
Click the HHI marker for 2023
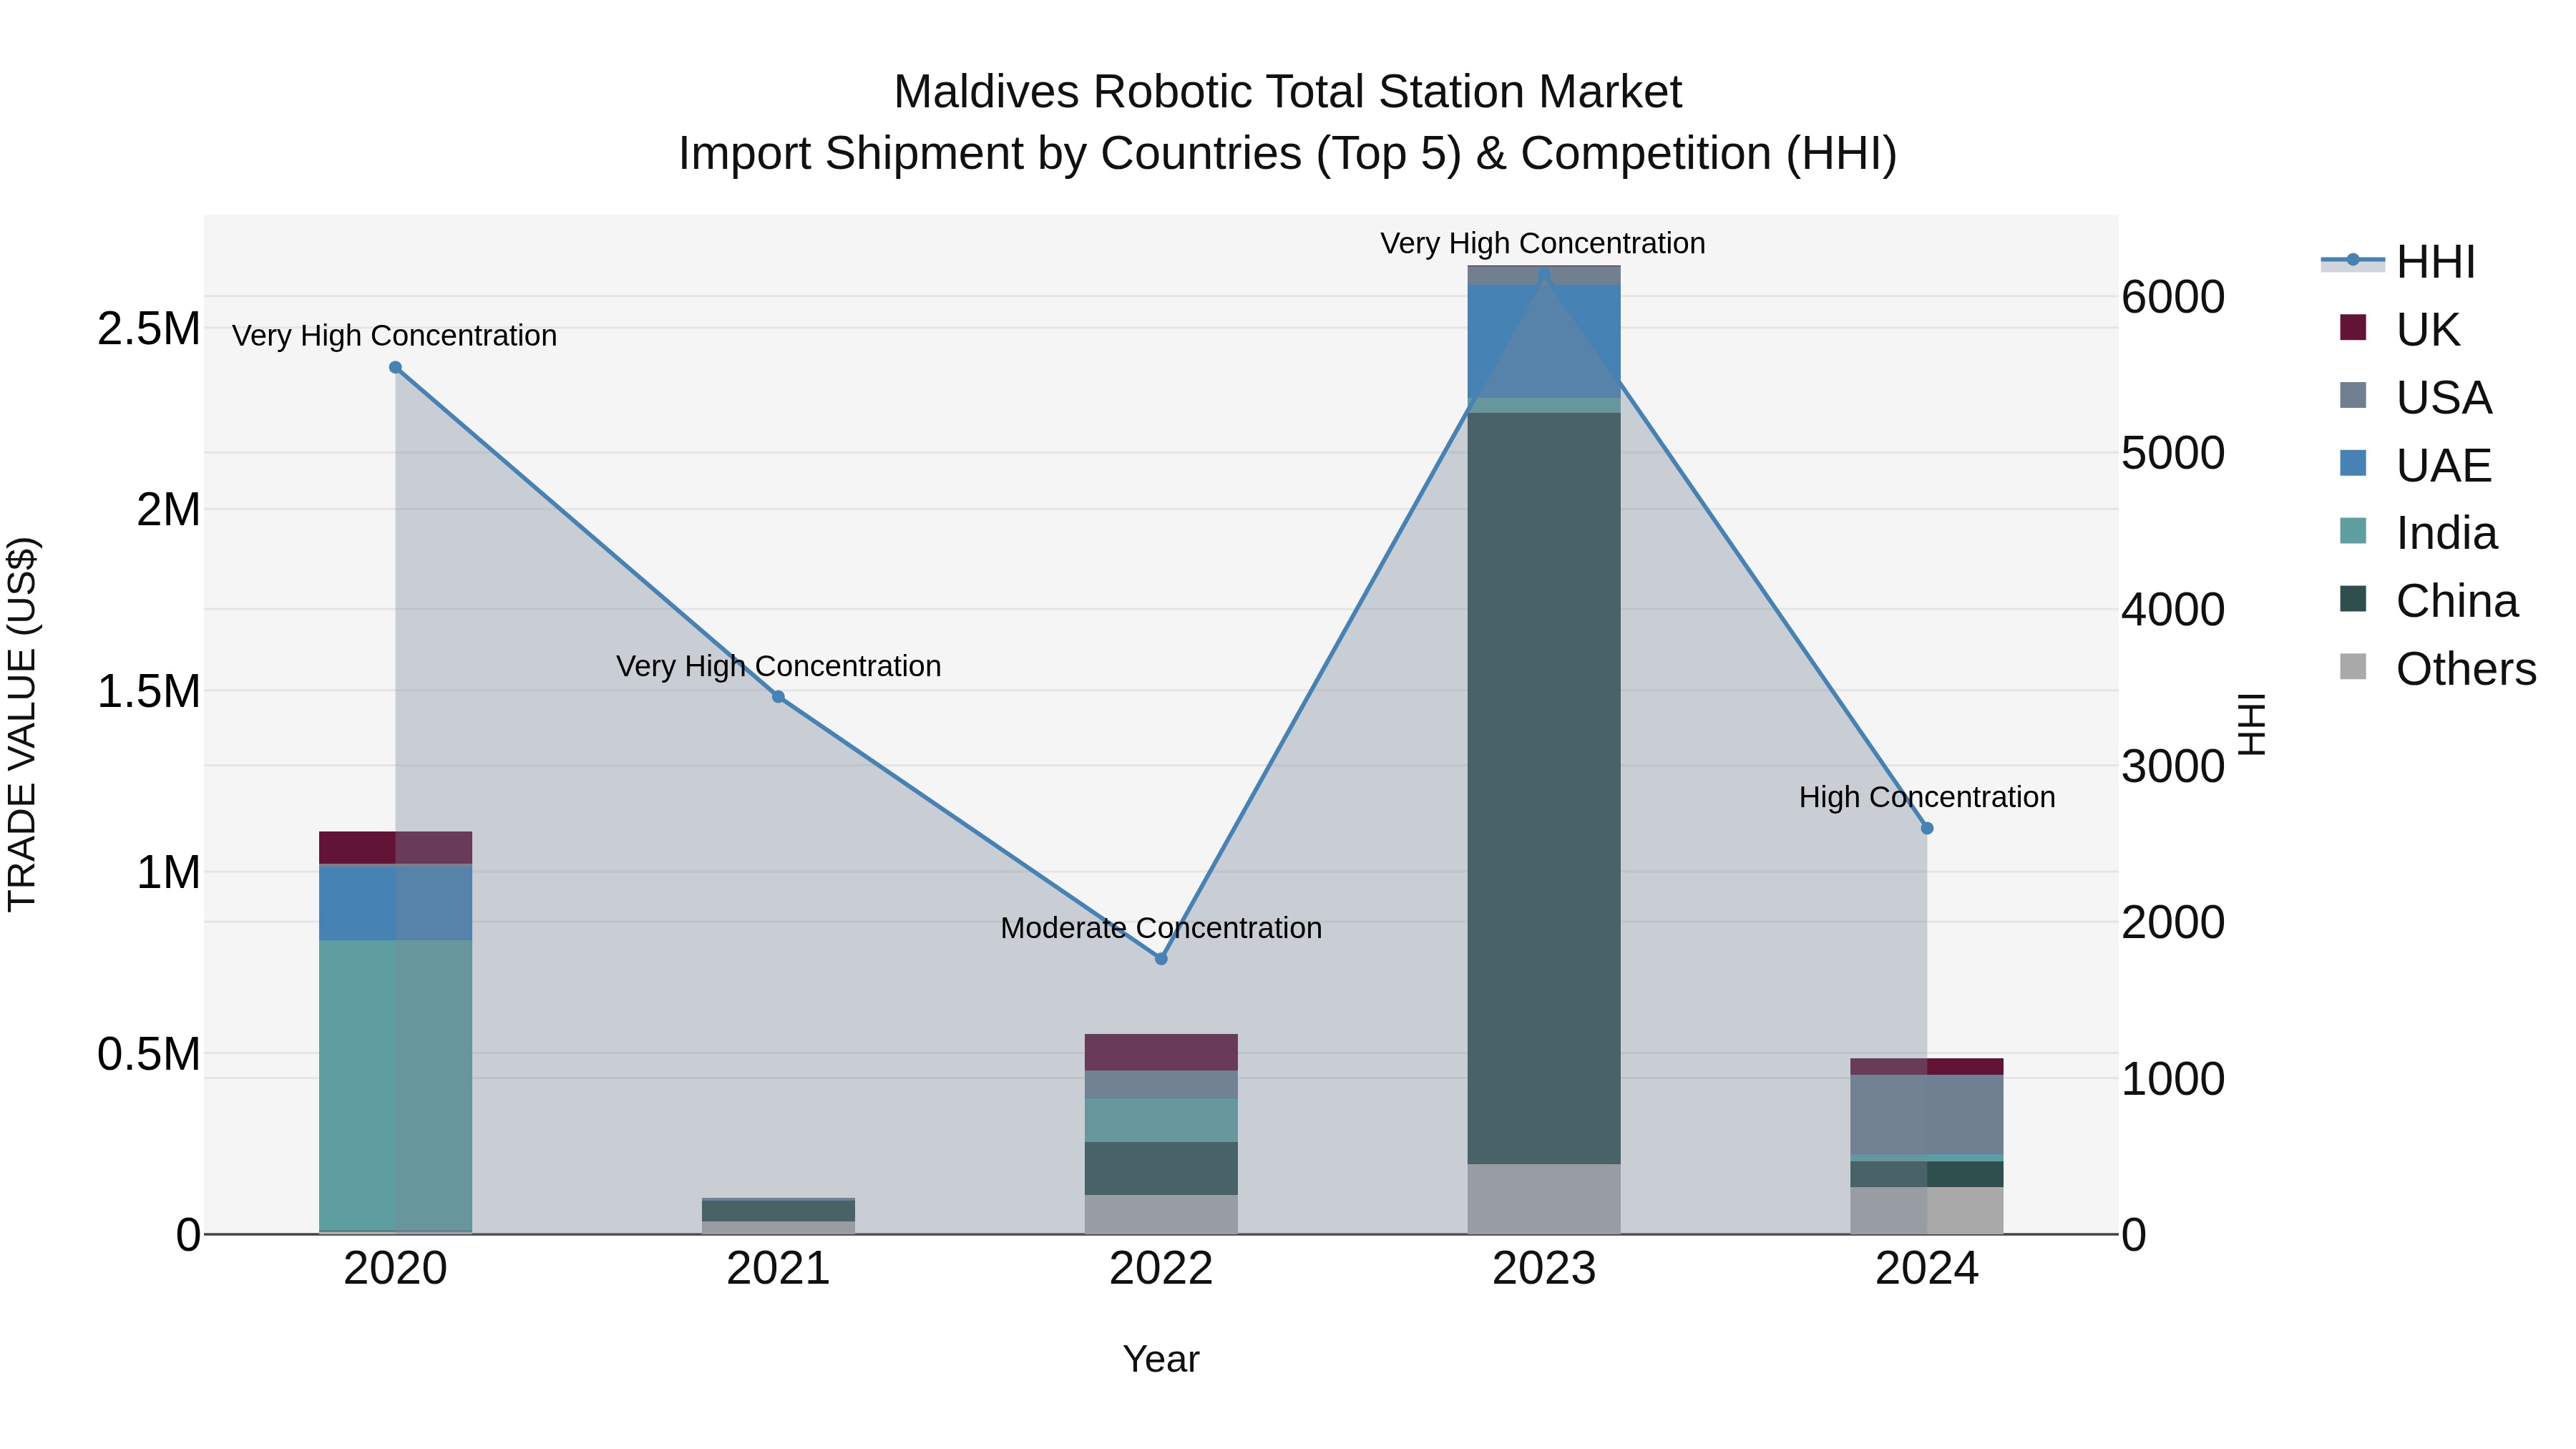(x=1544, y=274)
